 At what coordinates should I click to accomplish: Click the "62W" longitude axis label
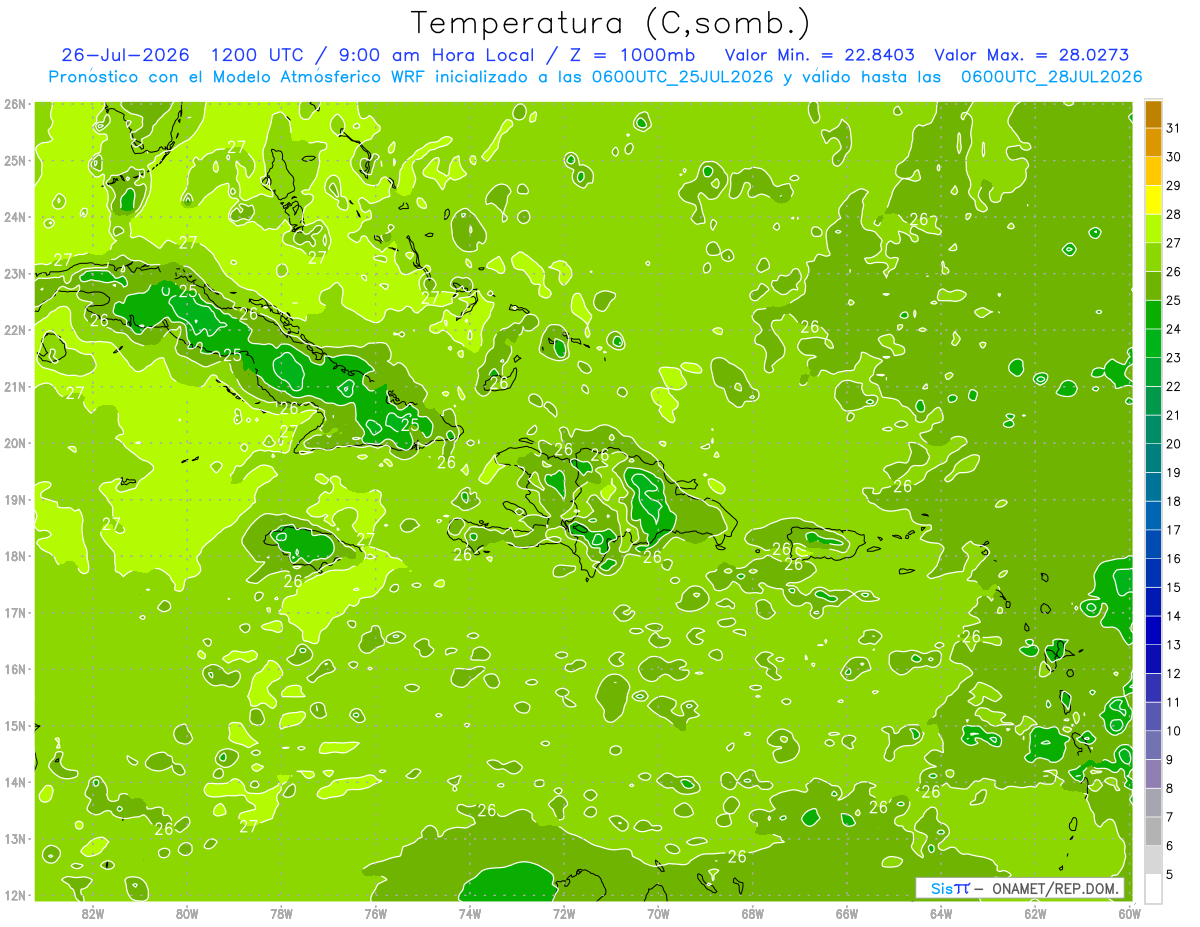point(1035,914)
